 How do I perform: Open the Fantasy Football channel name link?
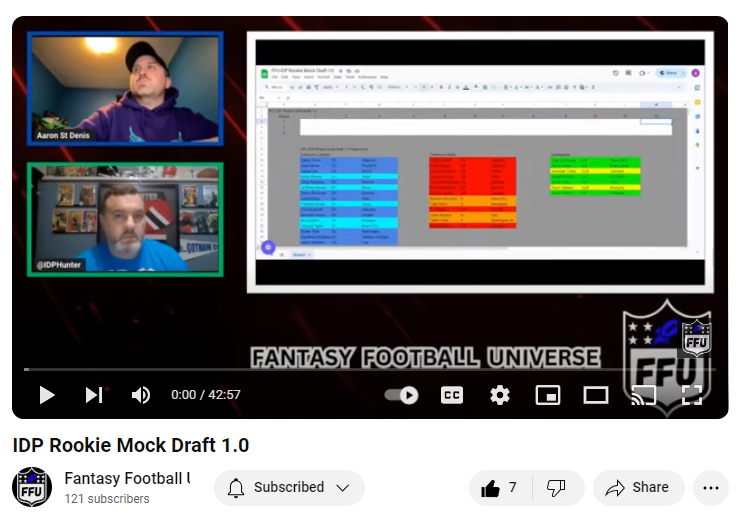click(127, 478)
